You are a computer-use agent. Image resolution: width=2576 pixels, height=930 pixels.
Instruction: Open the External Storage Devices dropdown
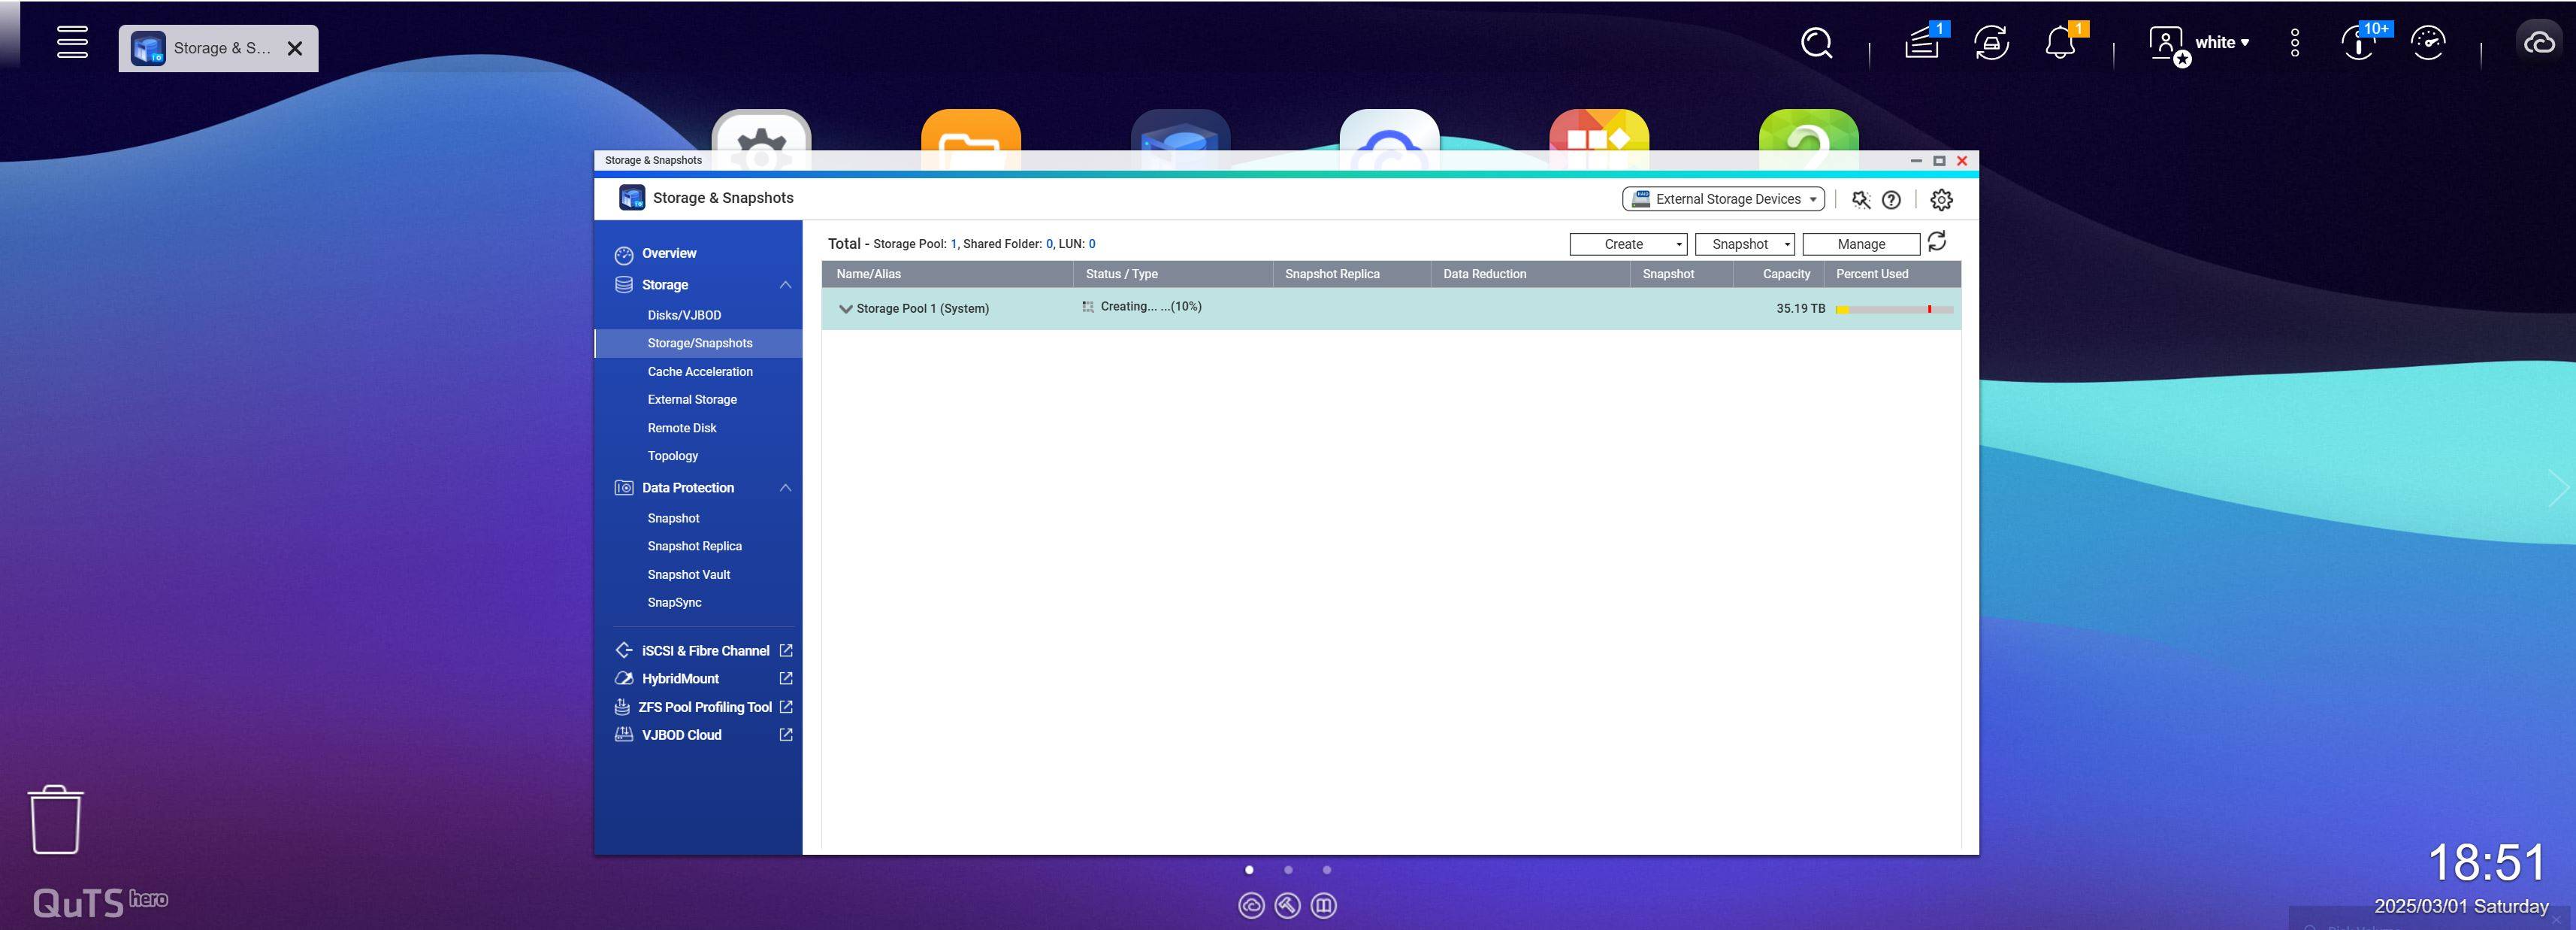click(x=1723, y=199)
